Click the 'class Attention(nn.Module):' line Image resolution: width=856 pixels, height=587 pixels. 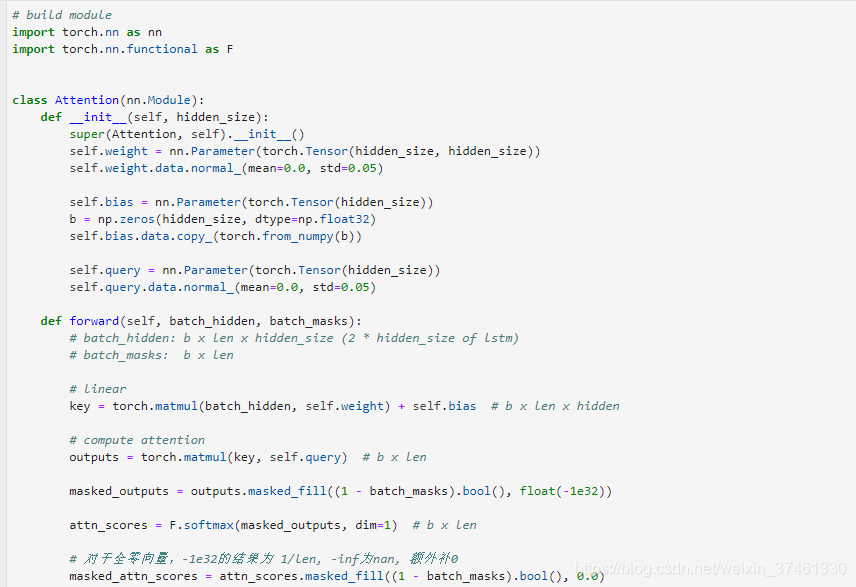click(x=108, y=100)
